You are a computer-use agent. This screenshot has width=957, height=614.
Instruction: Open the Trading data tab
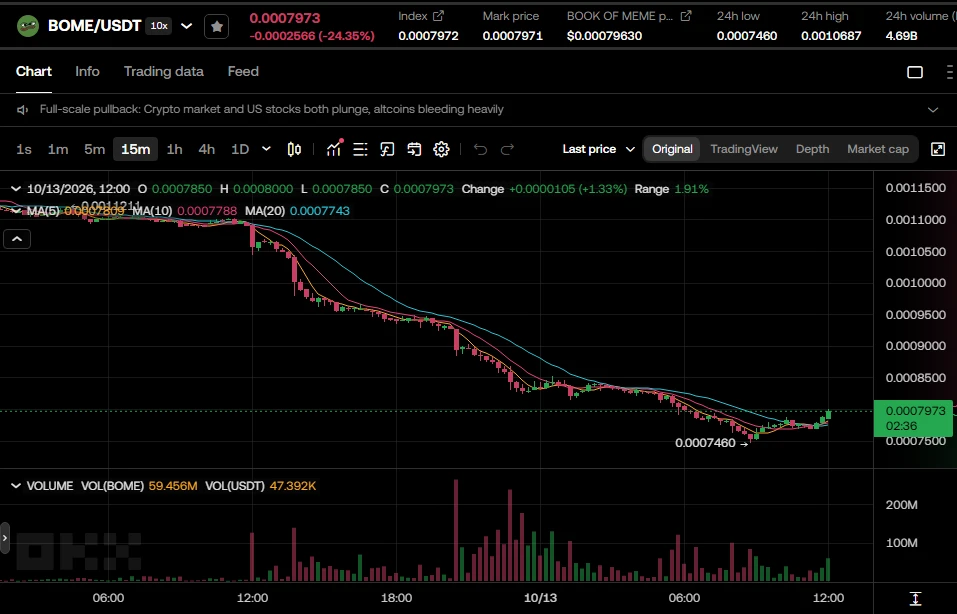pos(164,71)
